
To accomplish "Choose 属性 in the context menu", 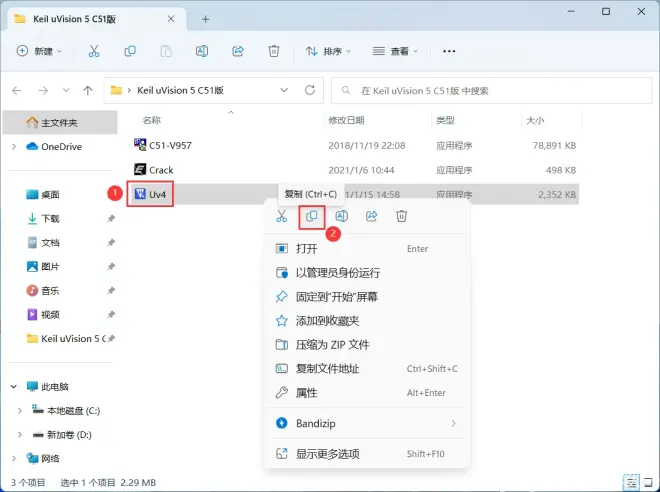I will point(366,393).
